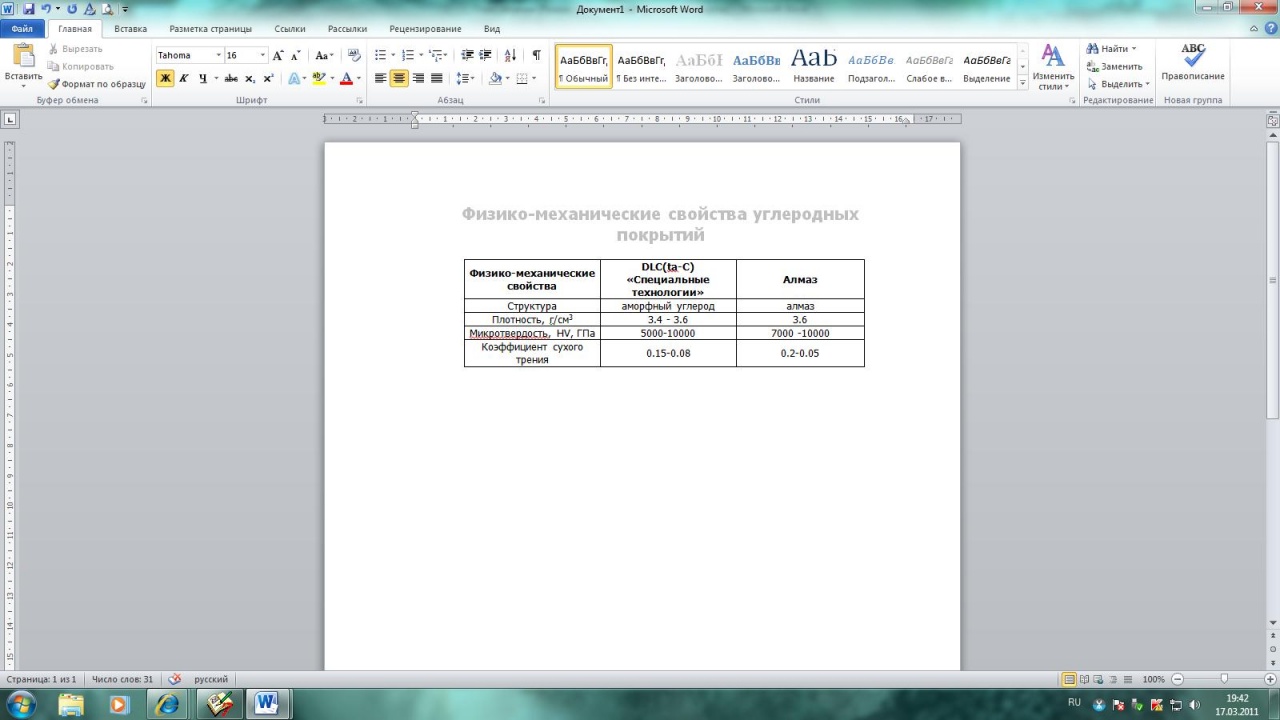Click the Clear Formatting icon
This screenshot has height=720, width=1280.
(354, 56)
